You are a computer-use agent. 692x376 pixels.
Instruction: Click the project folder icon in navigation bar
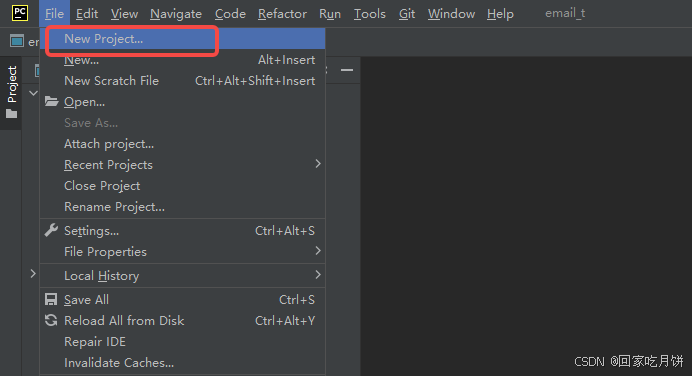pos(17,41)
